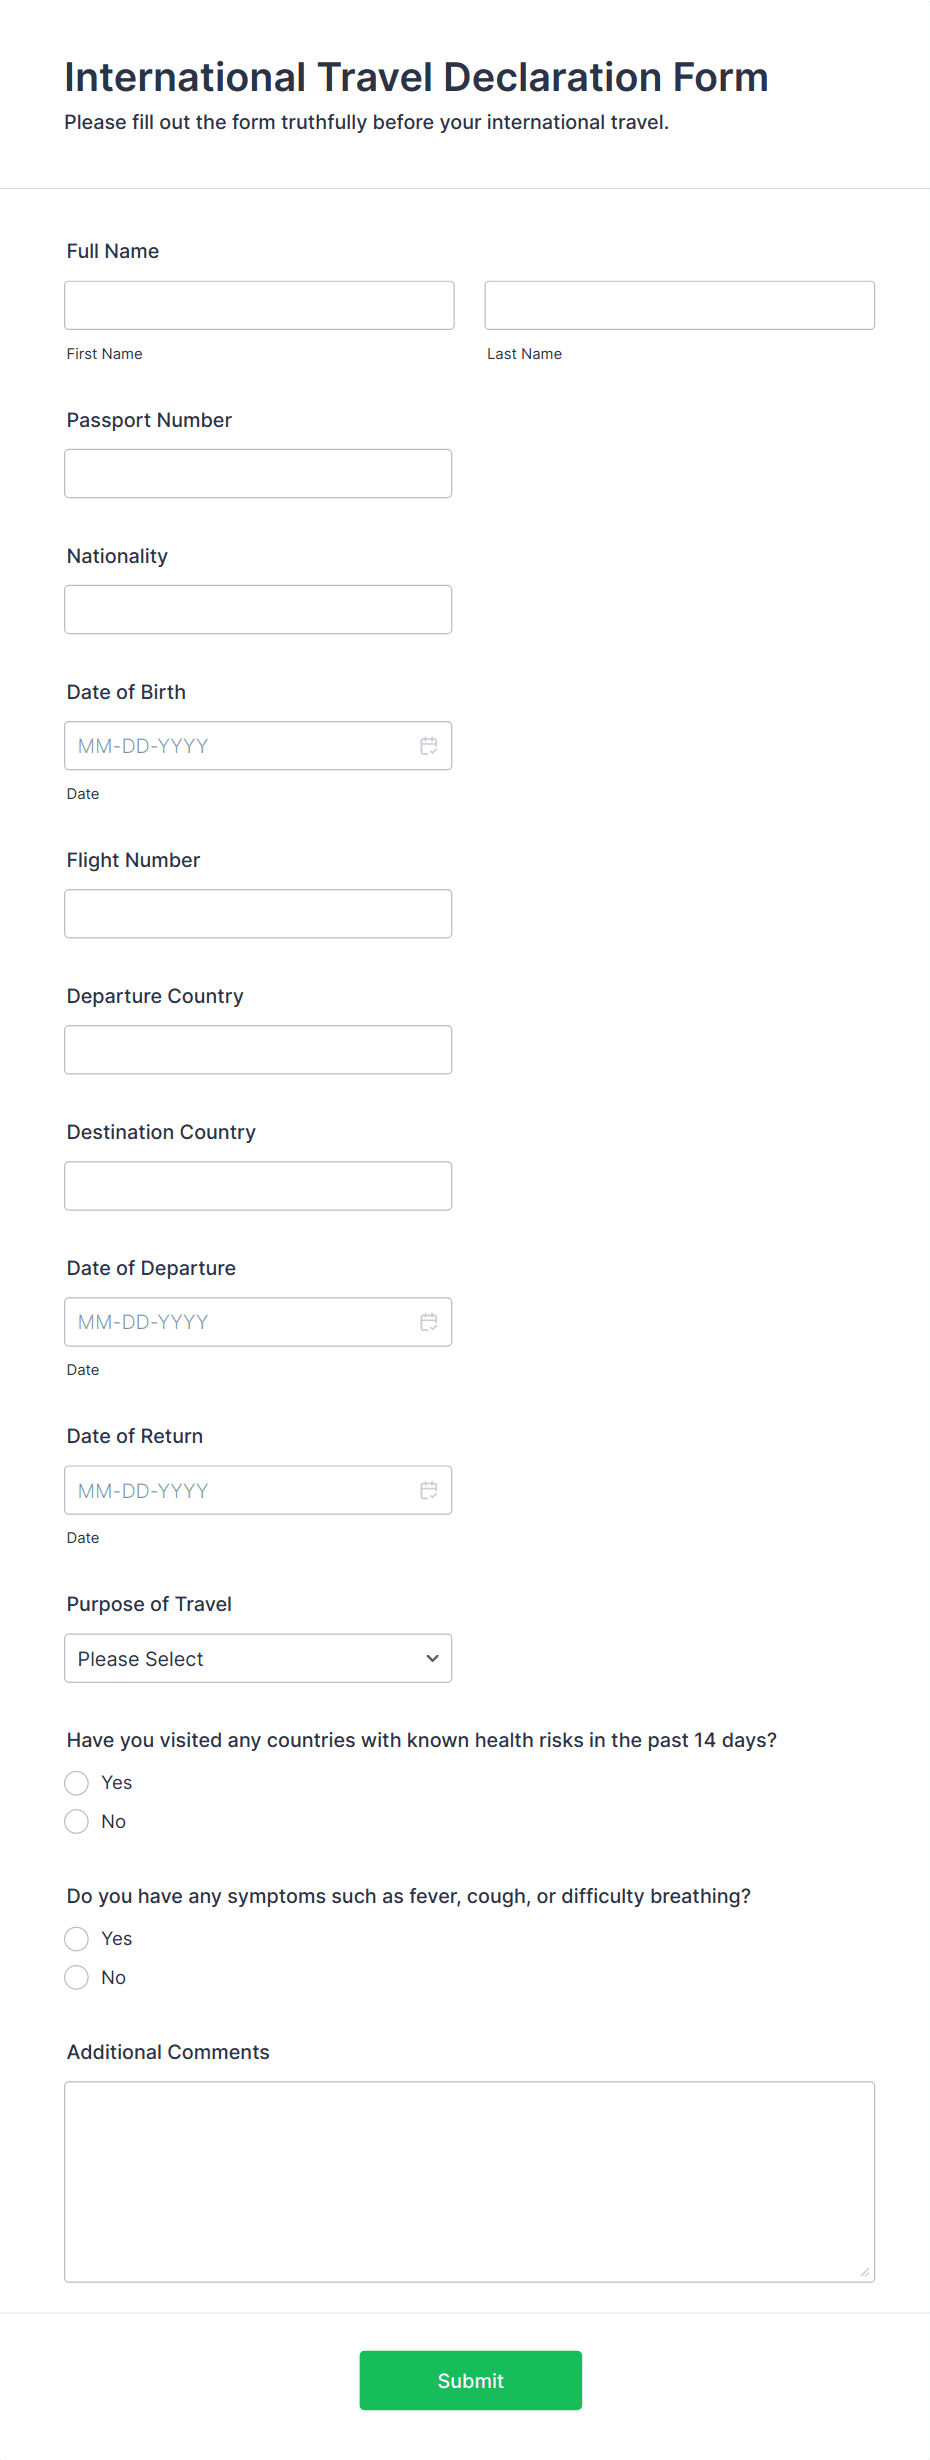Viewport: 930px width, 2460px height.
Task: Click the Purpose of Travel chevron arrow
Action: 432,1658
